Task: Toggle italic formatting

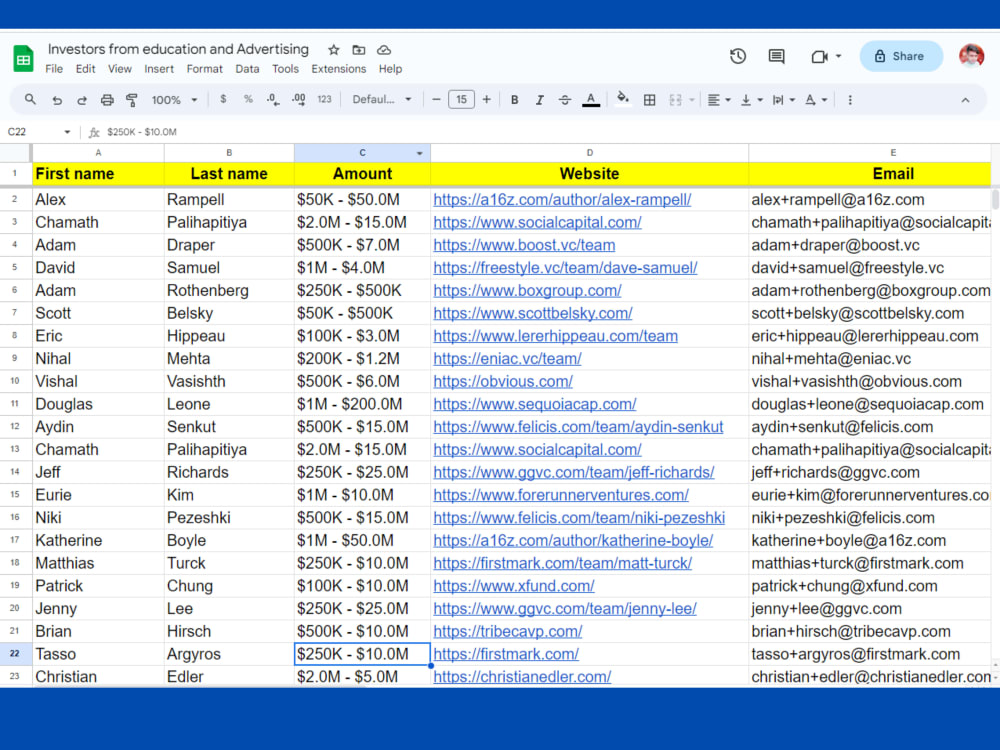Action: (x=540, y=100)
